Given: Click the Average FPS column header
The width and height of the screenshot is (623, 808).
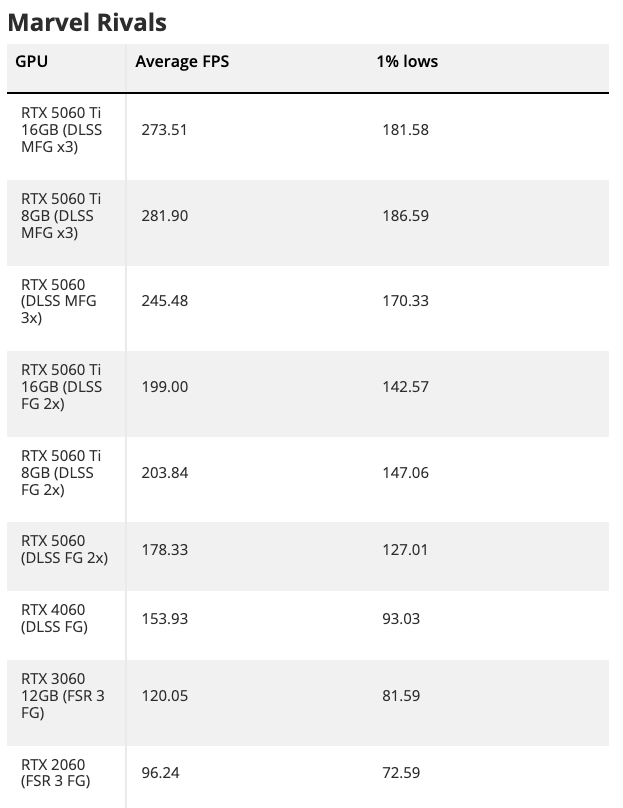Looking at the screenshot, I should [x=183, y=61].
